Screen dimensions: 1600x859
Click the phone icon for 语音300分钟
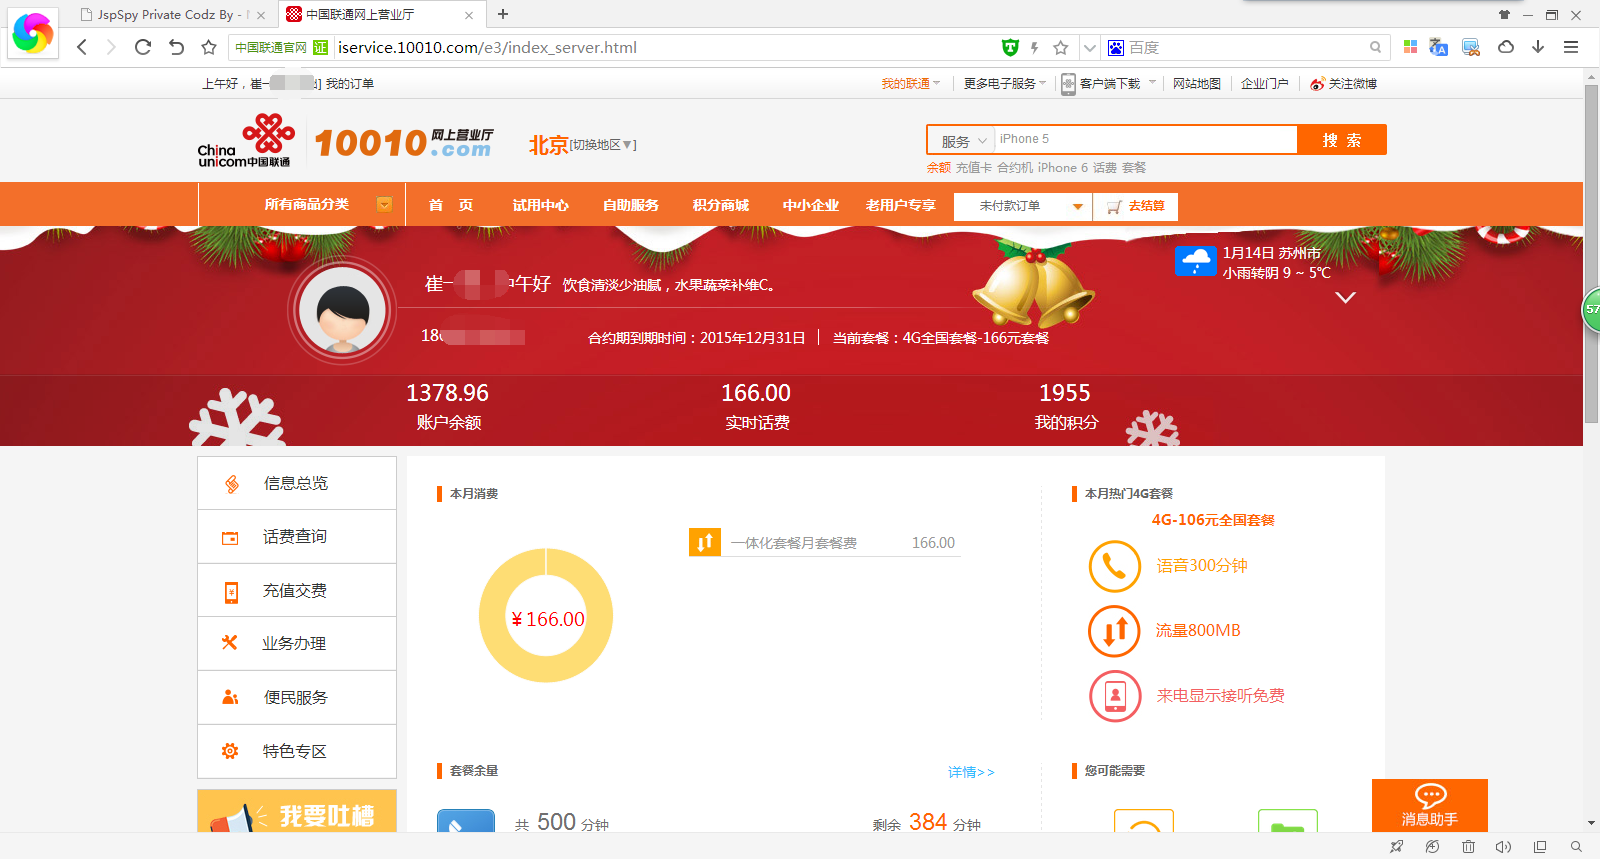[x=1114, y=566]
